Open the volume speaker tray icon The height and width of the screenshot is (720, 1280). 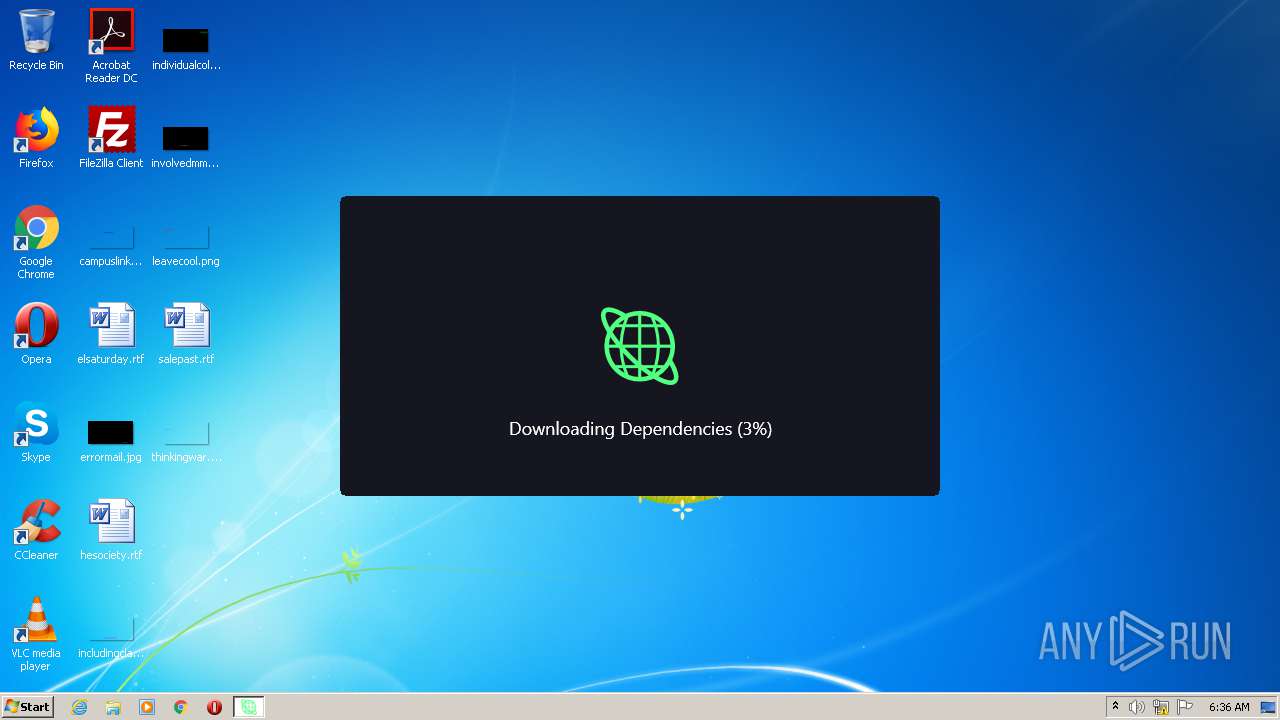click(1137, 707)
